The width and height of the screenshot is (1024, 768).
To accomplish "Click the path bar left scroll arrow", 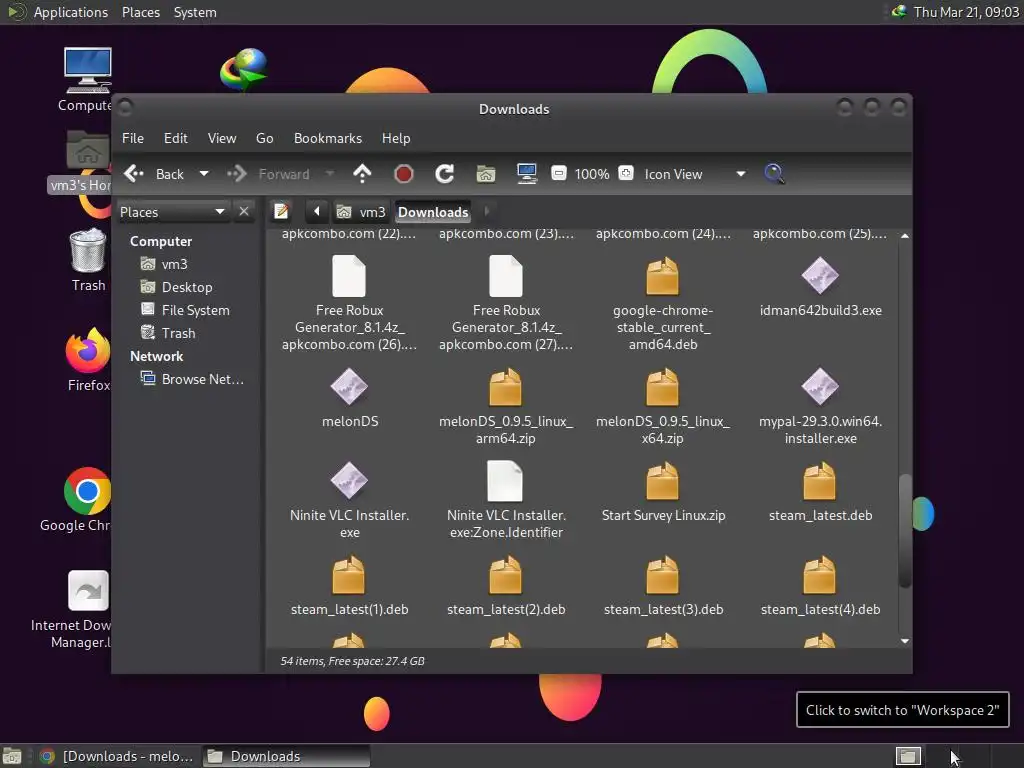I will pos(317,212).
